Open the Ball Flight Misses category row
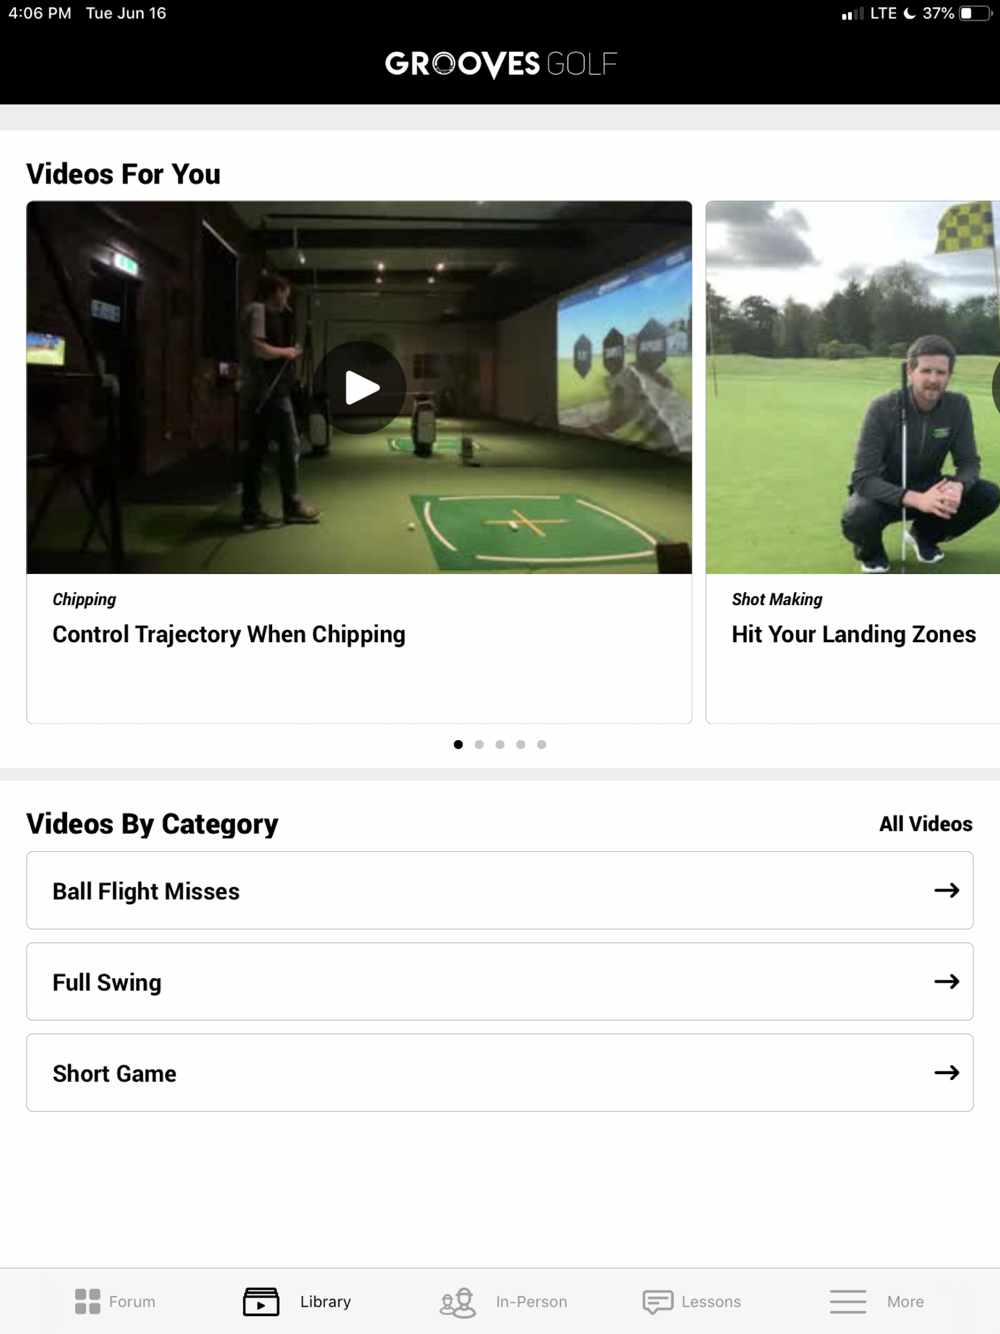The width and height of the screenshot is (1000, 1334). [x=500, y=890]
